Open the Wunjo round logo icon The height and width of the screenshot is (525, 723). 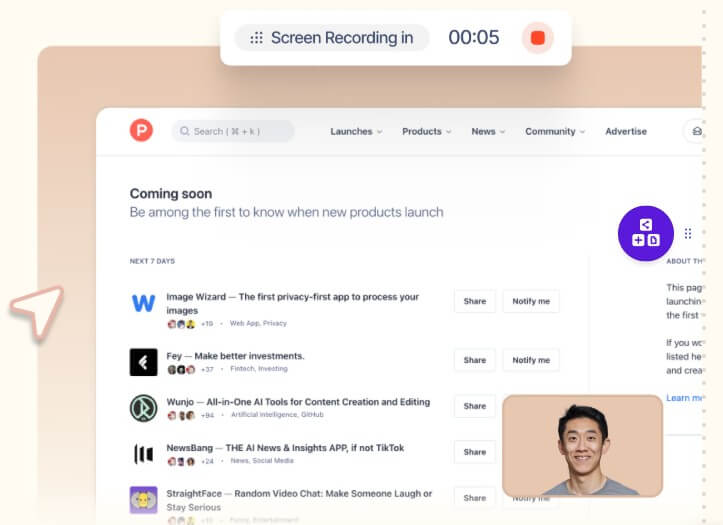click(143, 408)
